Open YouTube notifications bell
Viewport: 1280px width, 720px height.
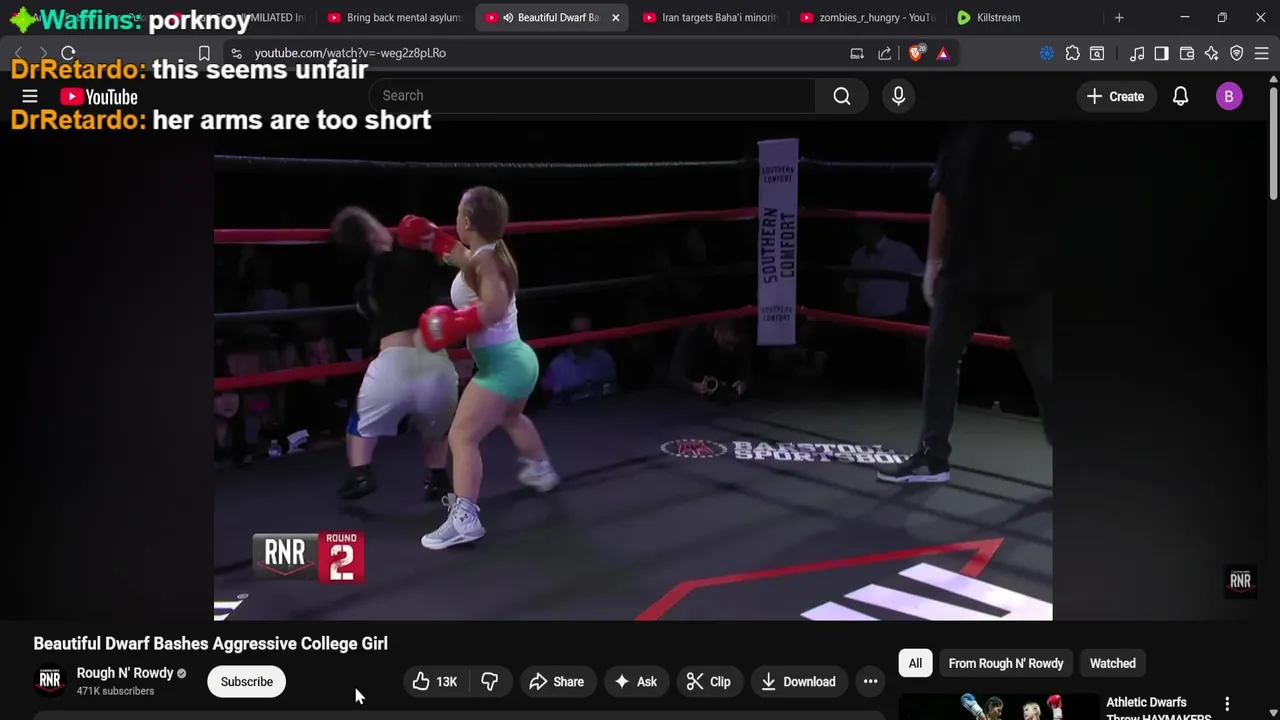point(1180,96)
